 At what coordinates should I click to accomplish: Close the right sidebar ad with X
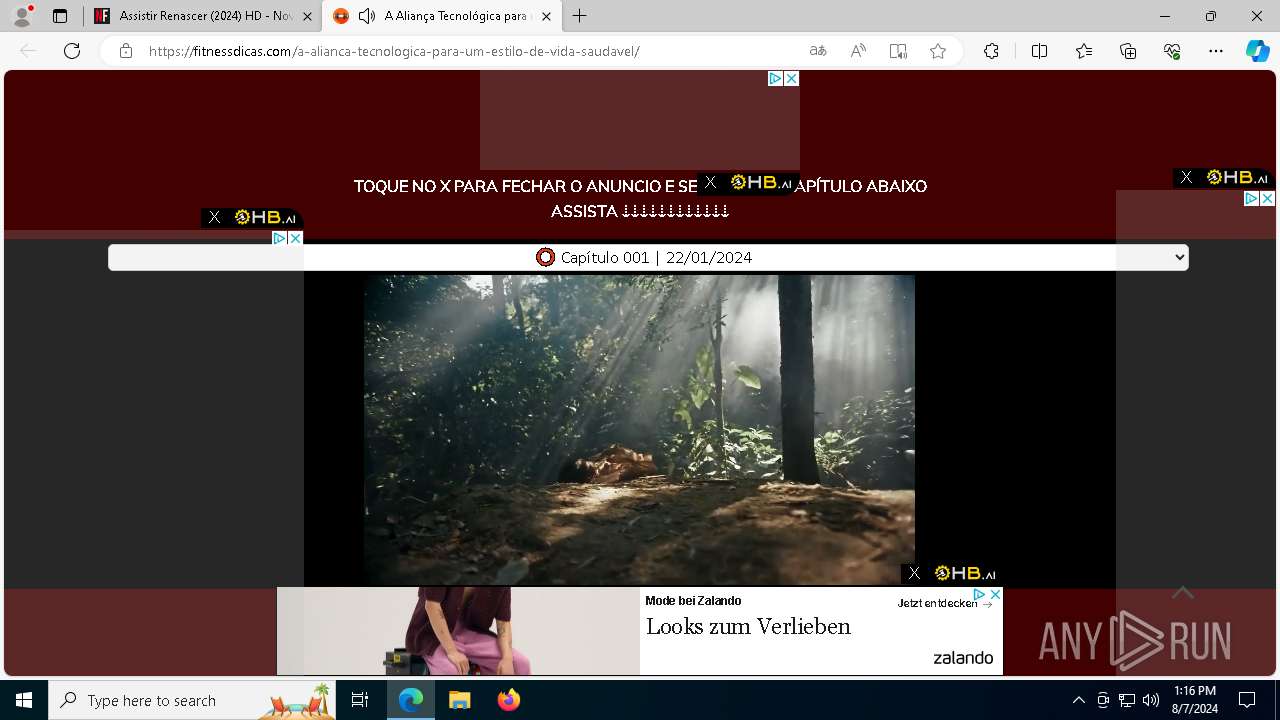click(1267, 198)
